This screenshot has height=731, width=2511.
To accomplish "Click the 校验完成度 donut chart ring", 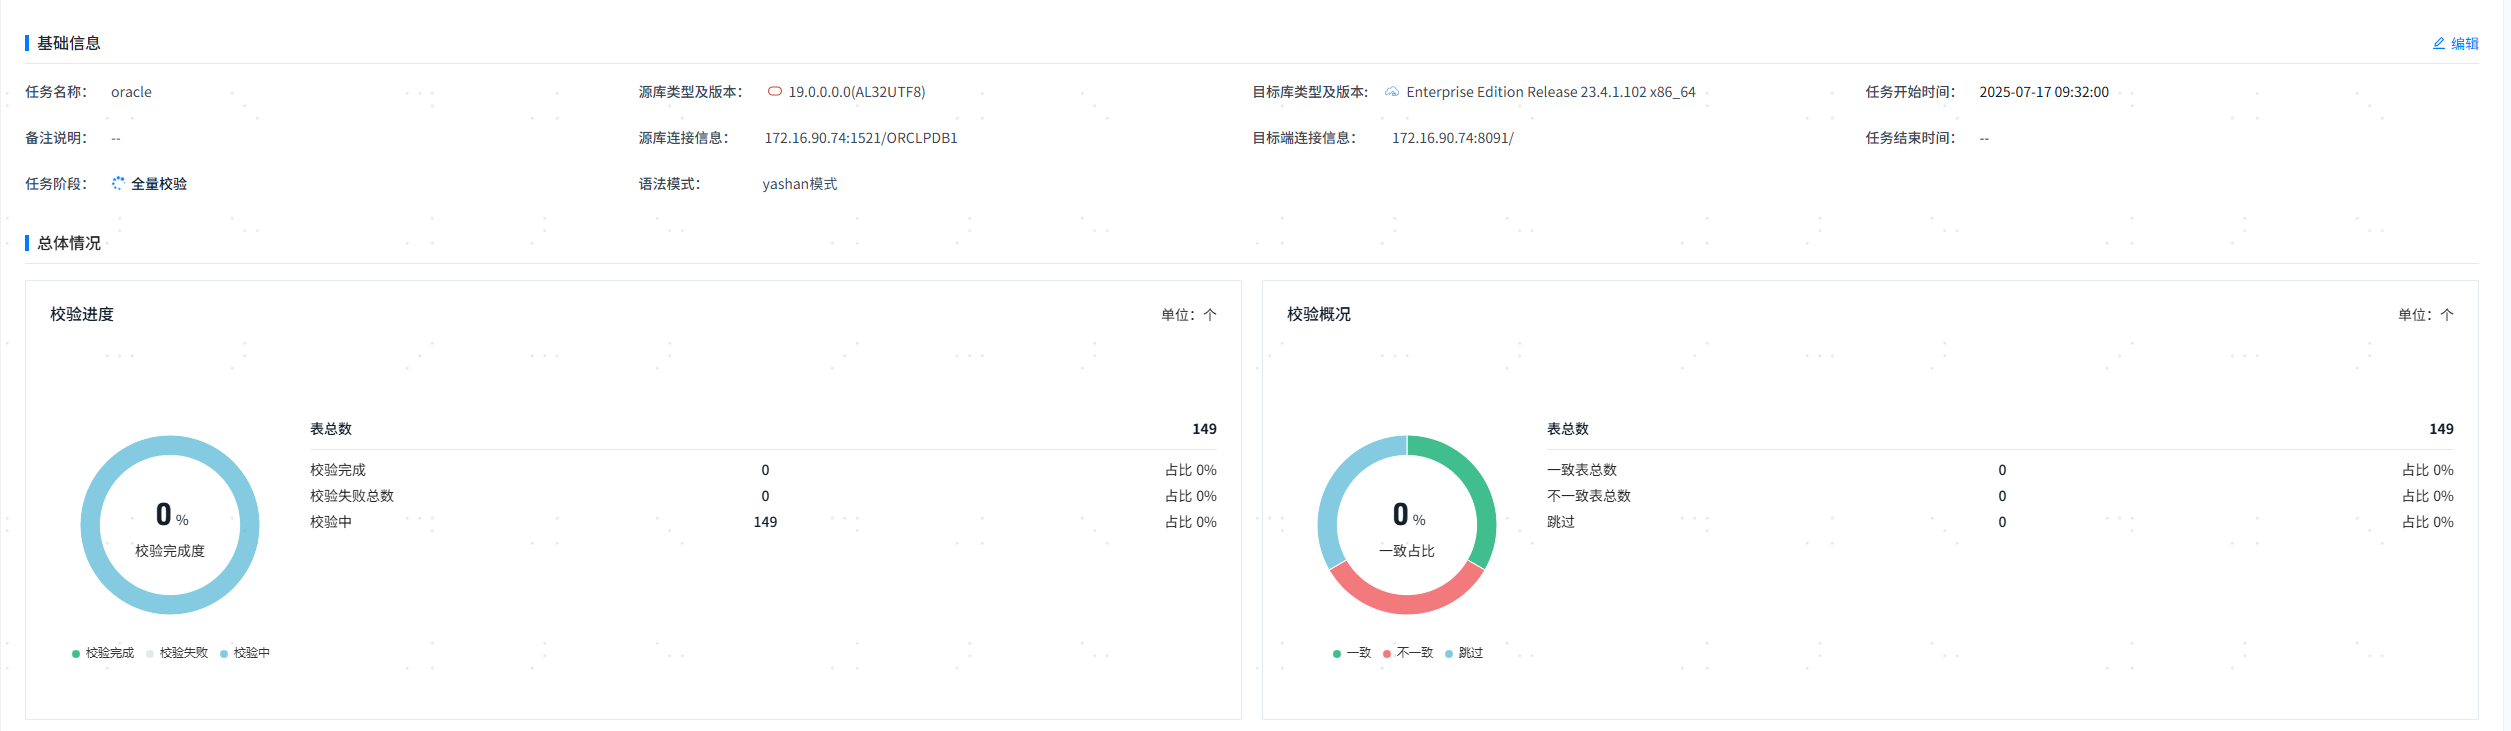I will pyautogui.click(x=170, y=445).
